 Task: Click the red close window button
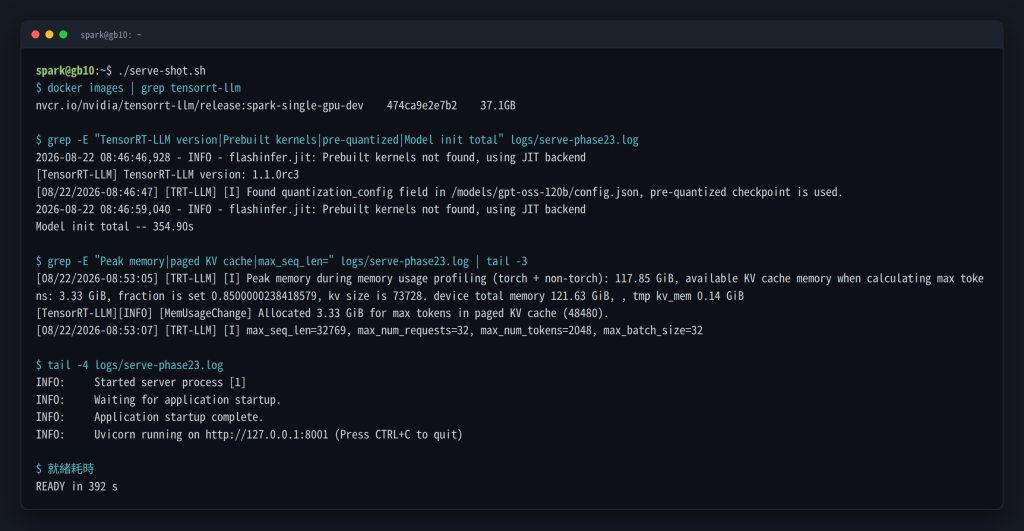coord(35,35)
